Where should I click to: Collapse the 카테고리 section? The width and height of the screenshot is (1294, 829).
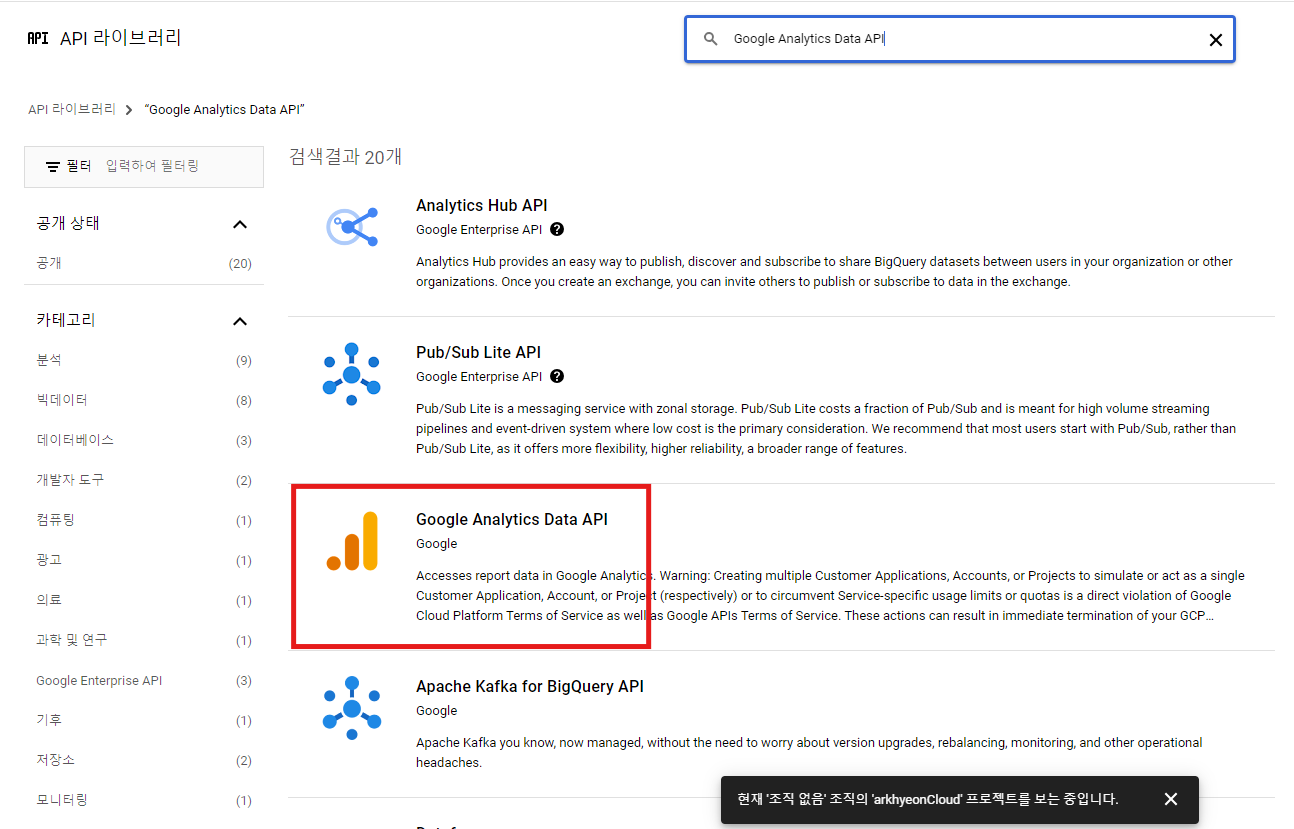240,321
